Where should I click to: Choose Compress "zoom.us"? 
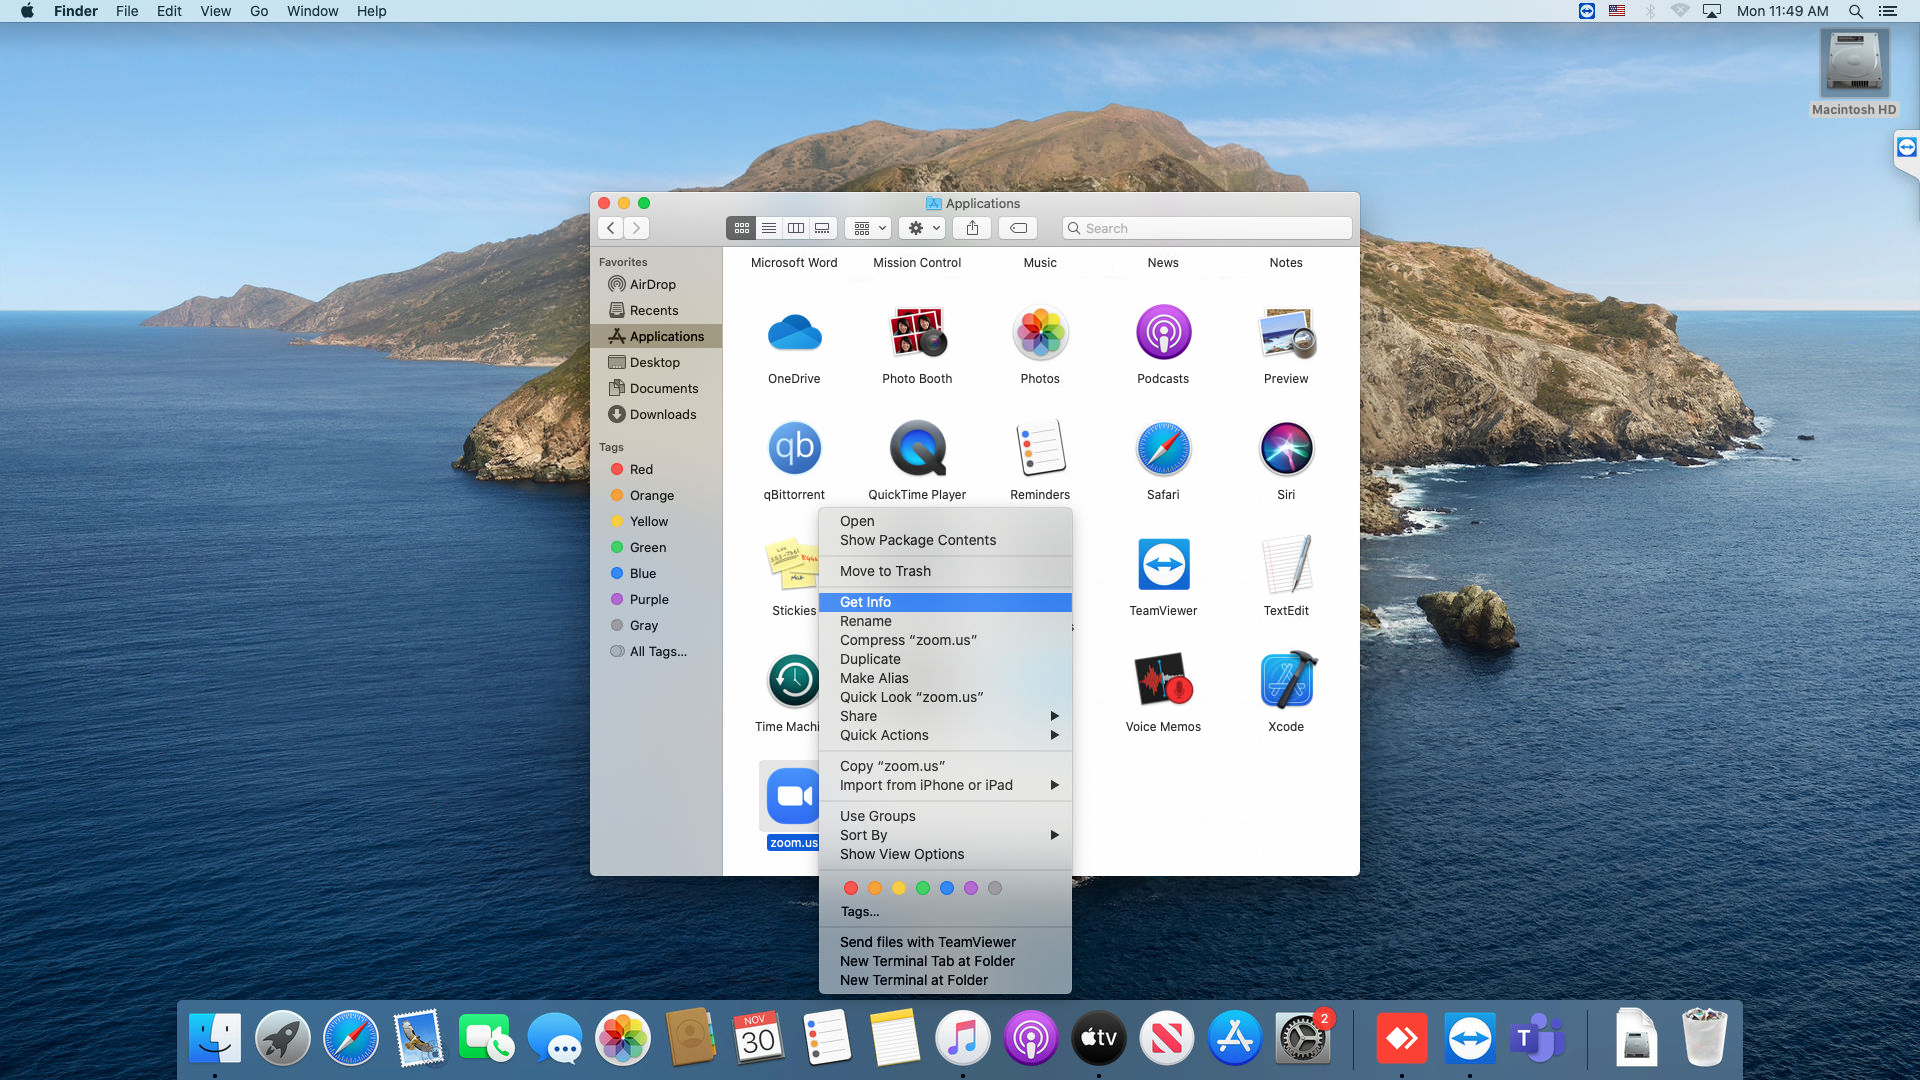click(x=945, y=640)
